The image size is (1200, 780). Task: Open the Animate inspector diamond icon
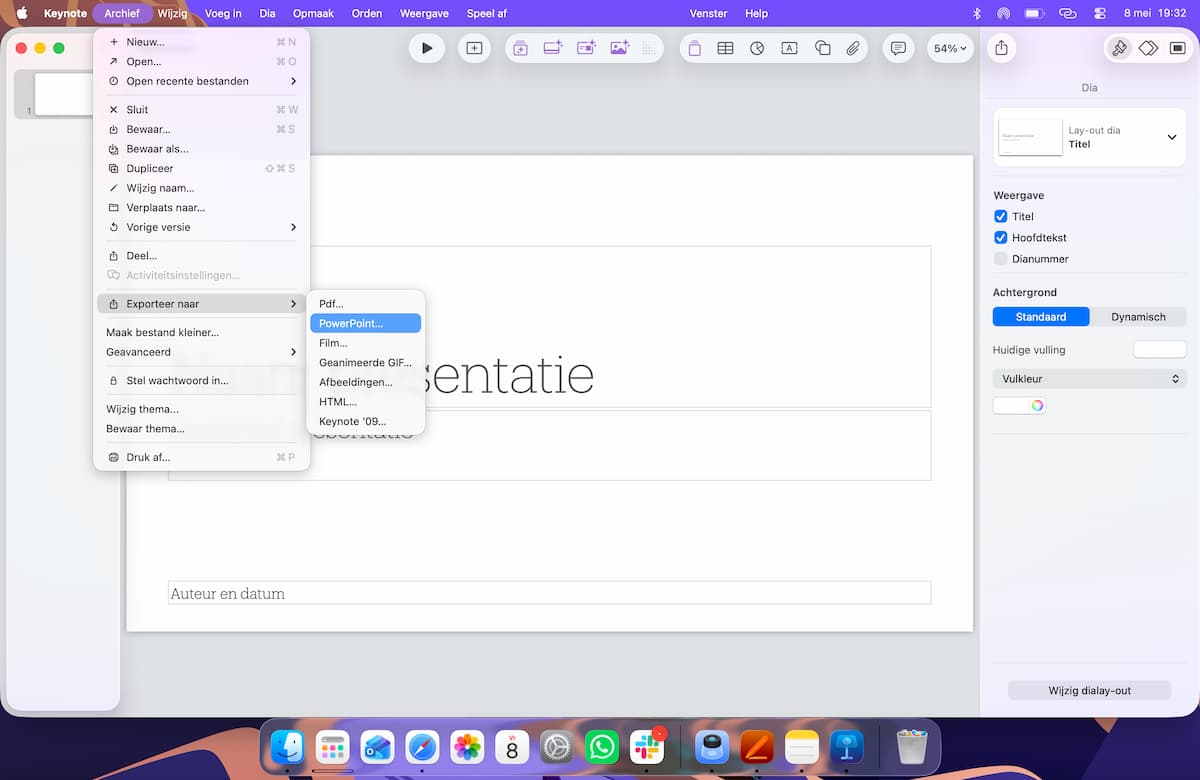pos(1148,48)
